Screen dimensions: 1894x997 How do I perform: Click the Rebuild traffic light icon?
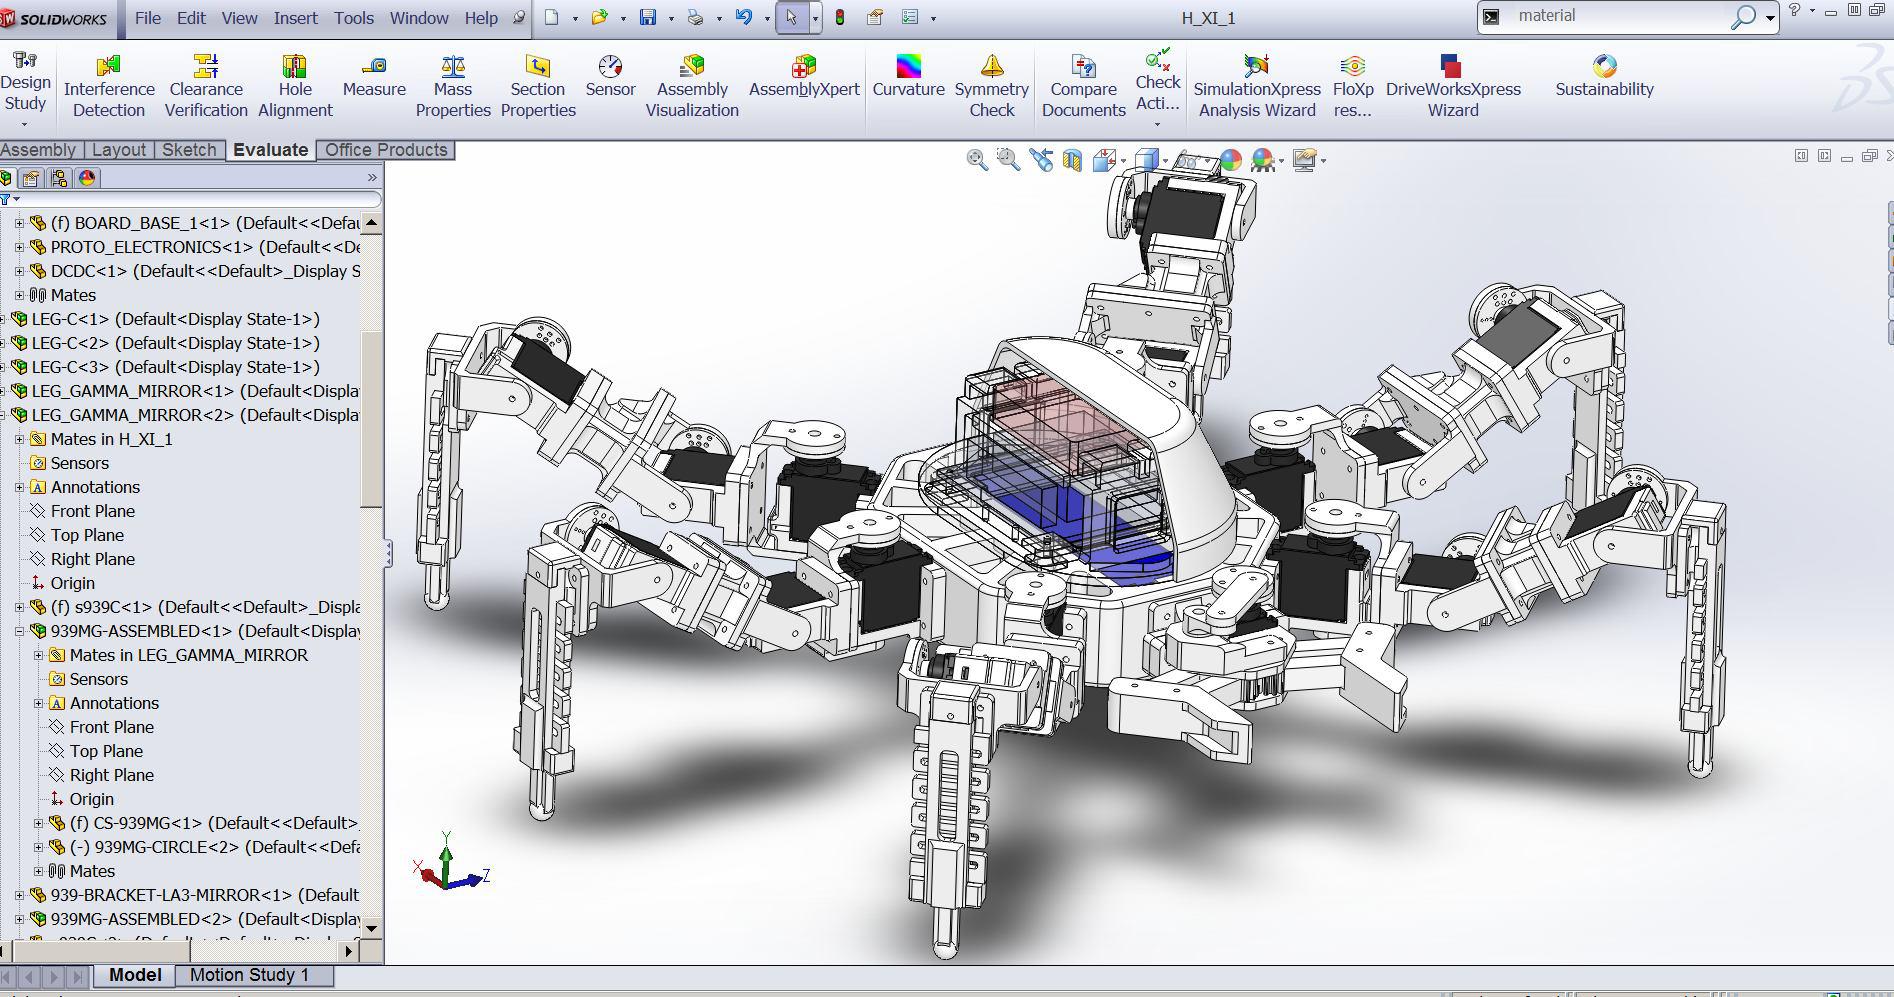[840, 18]
